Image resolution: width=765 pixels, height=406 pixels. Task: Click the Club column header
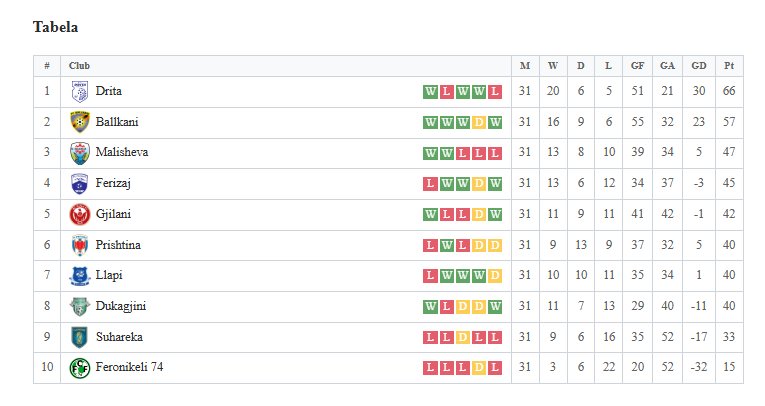[x=79, y=66]
